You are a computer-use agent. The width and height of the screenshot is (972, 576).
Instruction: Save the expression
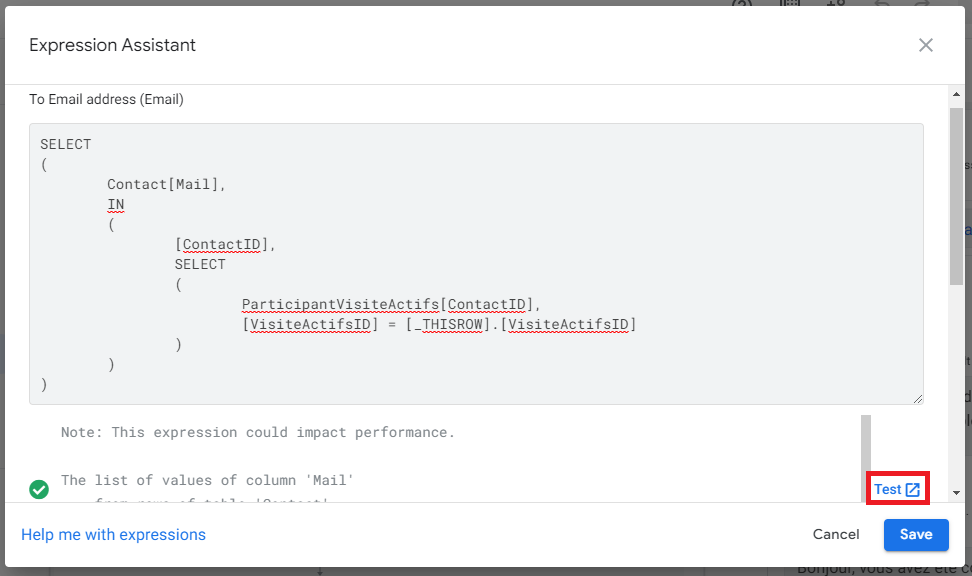coord(916,534)
